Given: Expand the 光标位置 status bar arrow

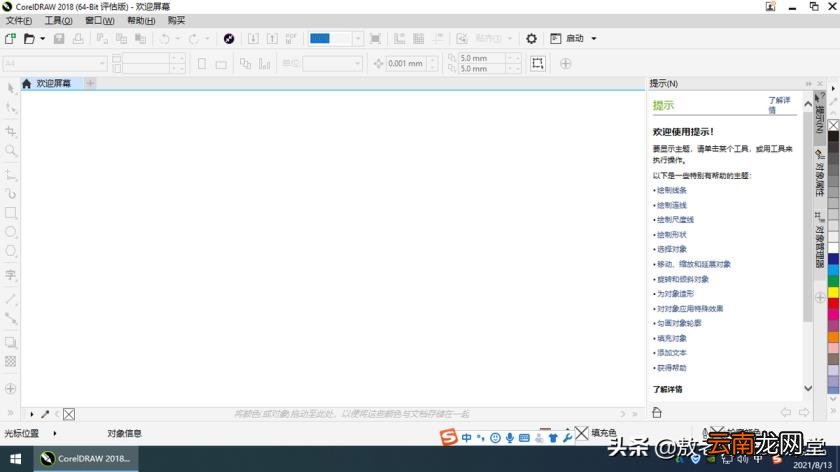Looking at the screenshot, I should 55,433.
